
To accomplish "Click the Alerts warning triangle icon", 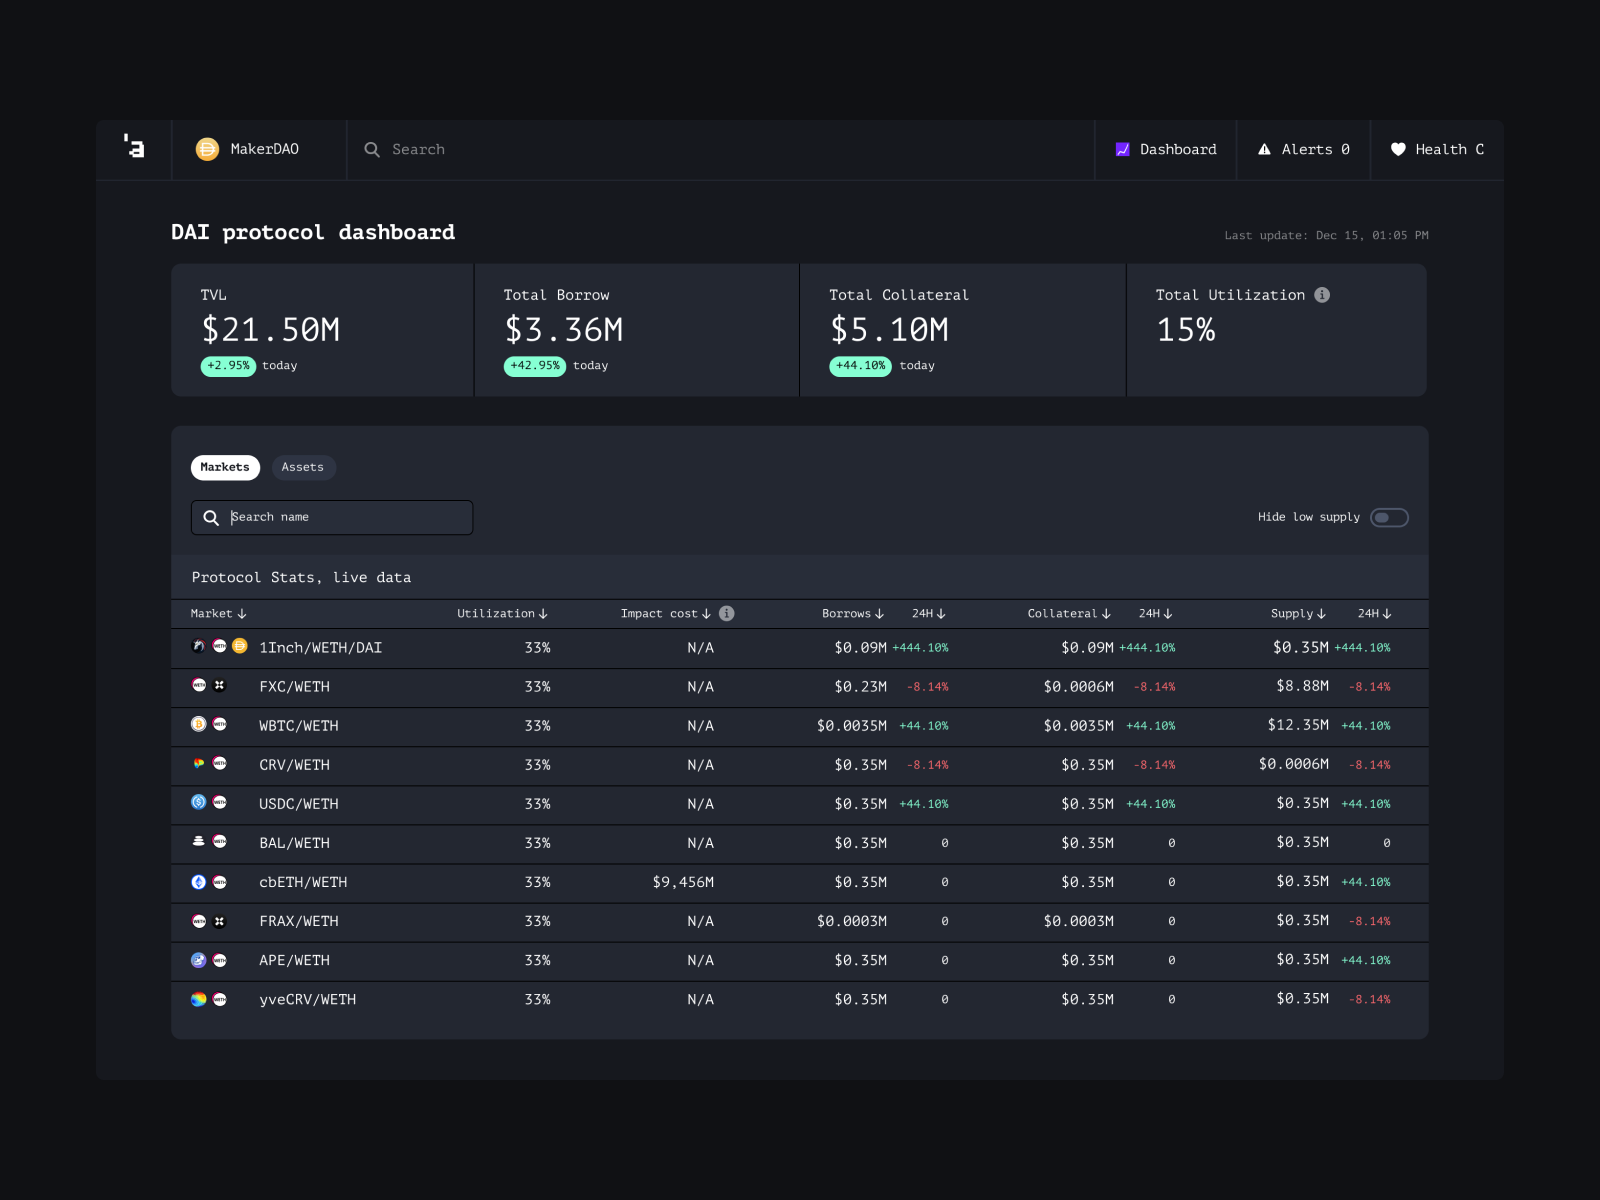I will point(1264,149).
